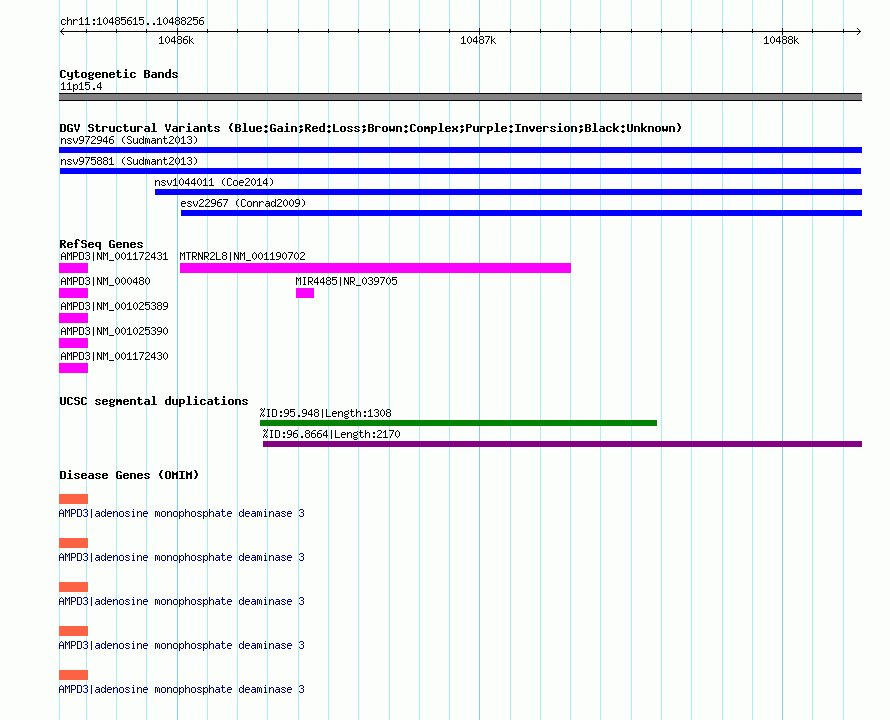This screenshot has width=890, height=720.
Task: Click the magenta block under AMPD3|NM_001172431
Action: click(73, 268)
